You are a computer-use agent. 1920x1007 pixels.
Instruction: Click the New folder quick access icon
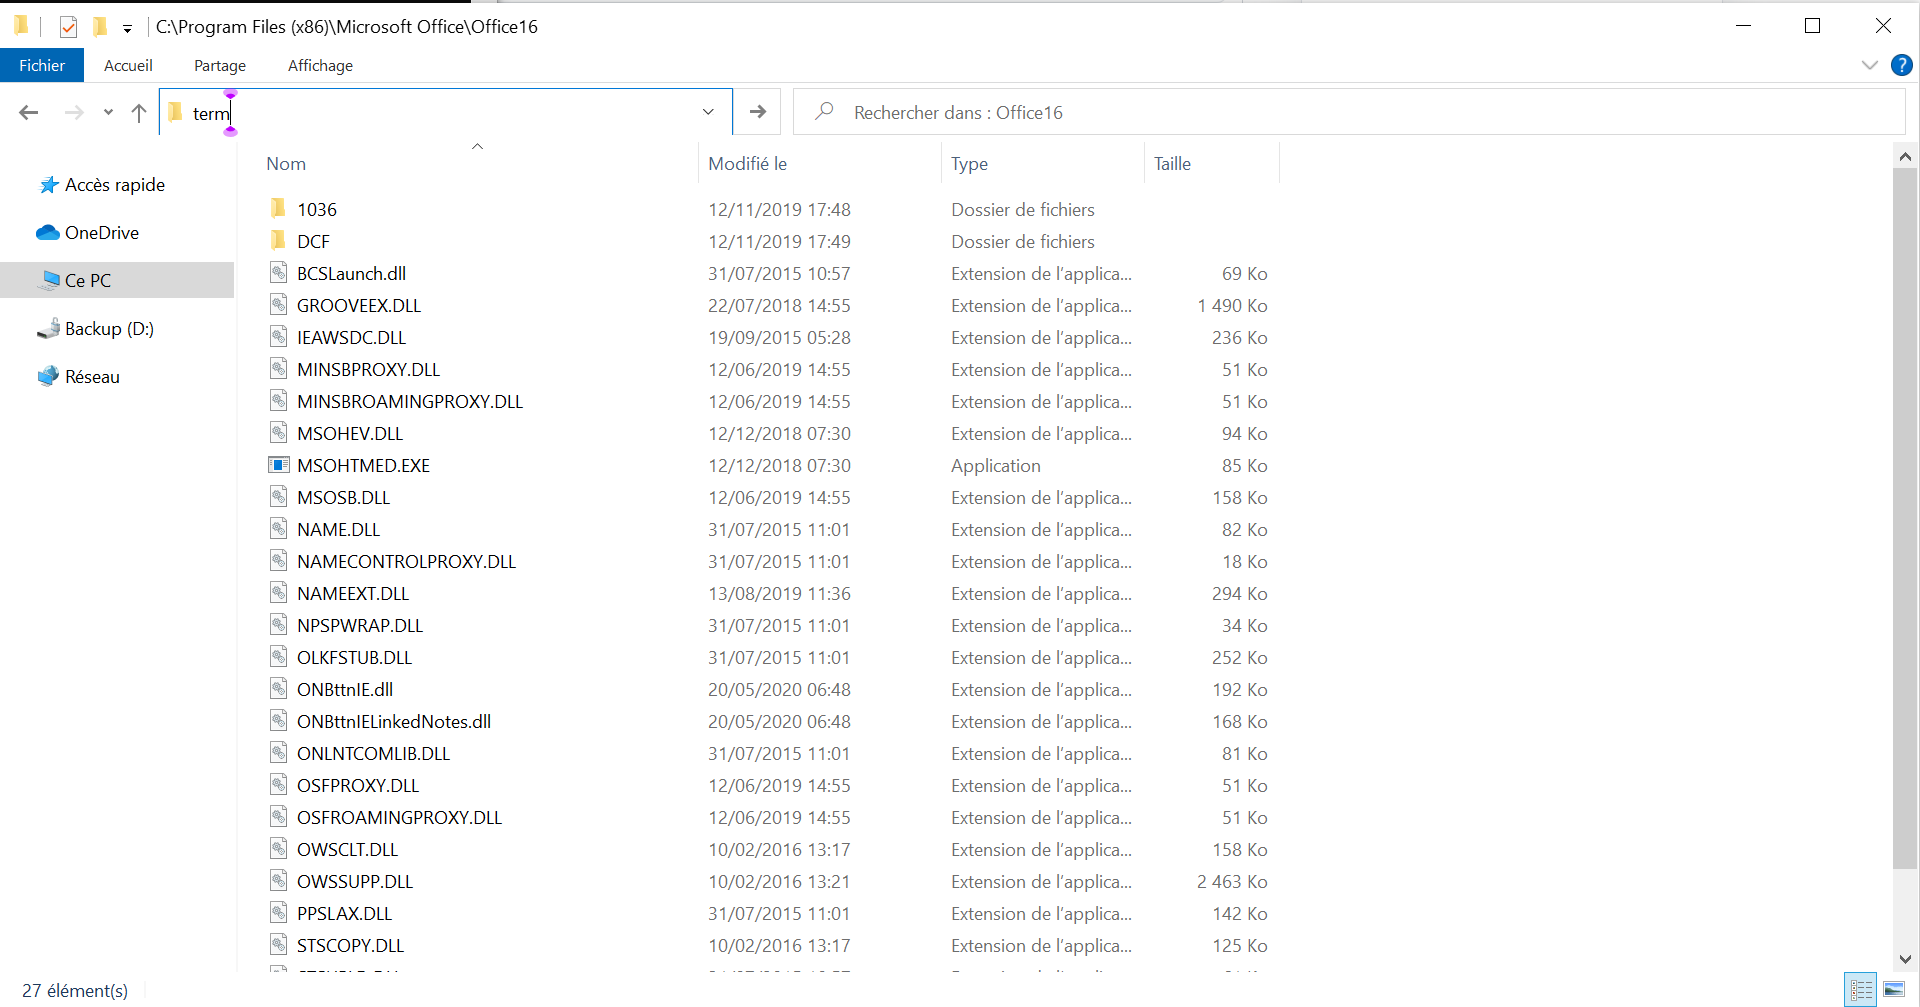[100, 27]
